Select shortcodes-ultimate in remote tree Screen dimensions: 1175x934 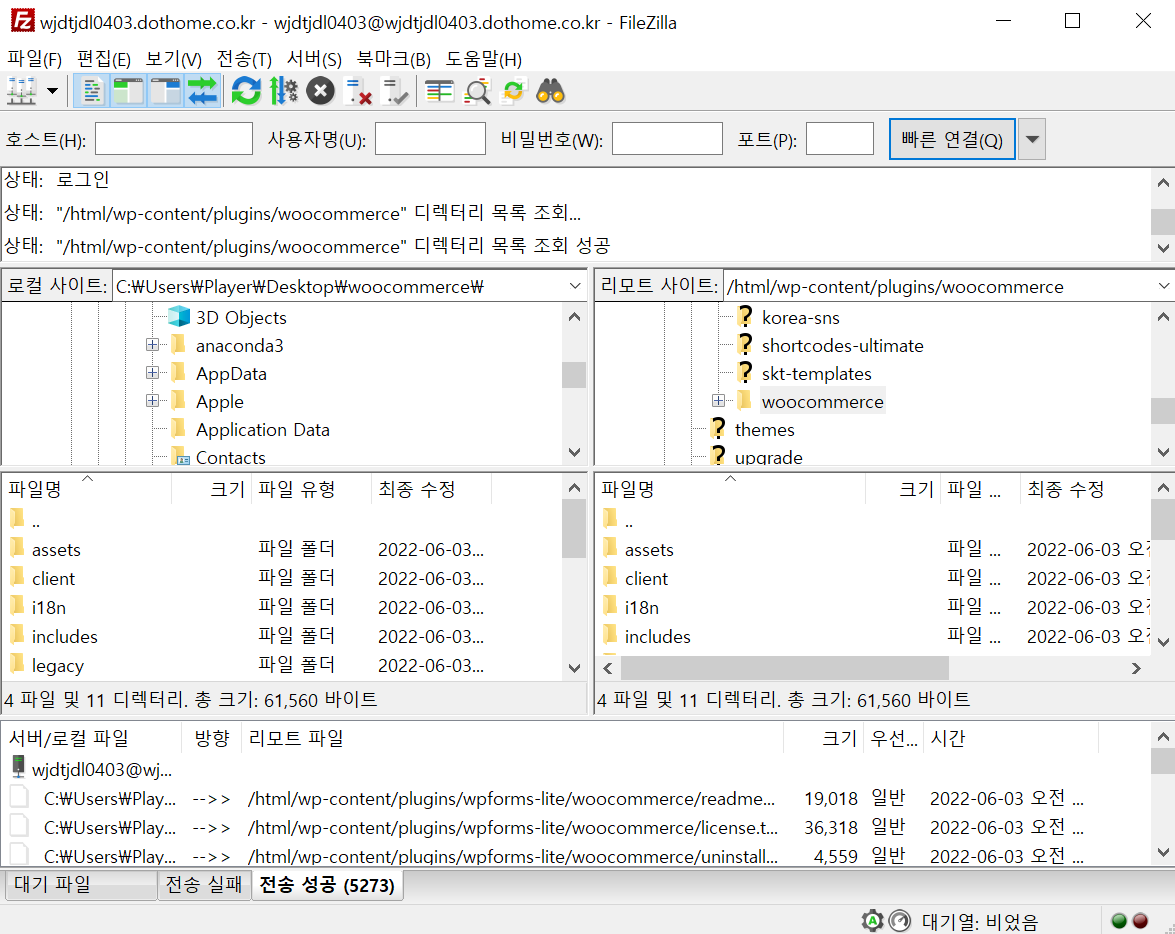[x=842, y=346]
